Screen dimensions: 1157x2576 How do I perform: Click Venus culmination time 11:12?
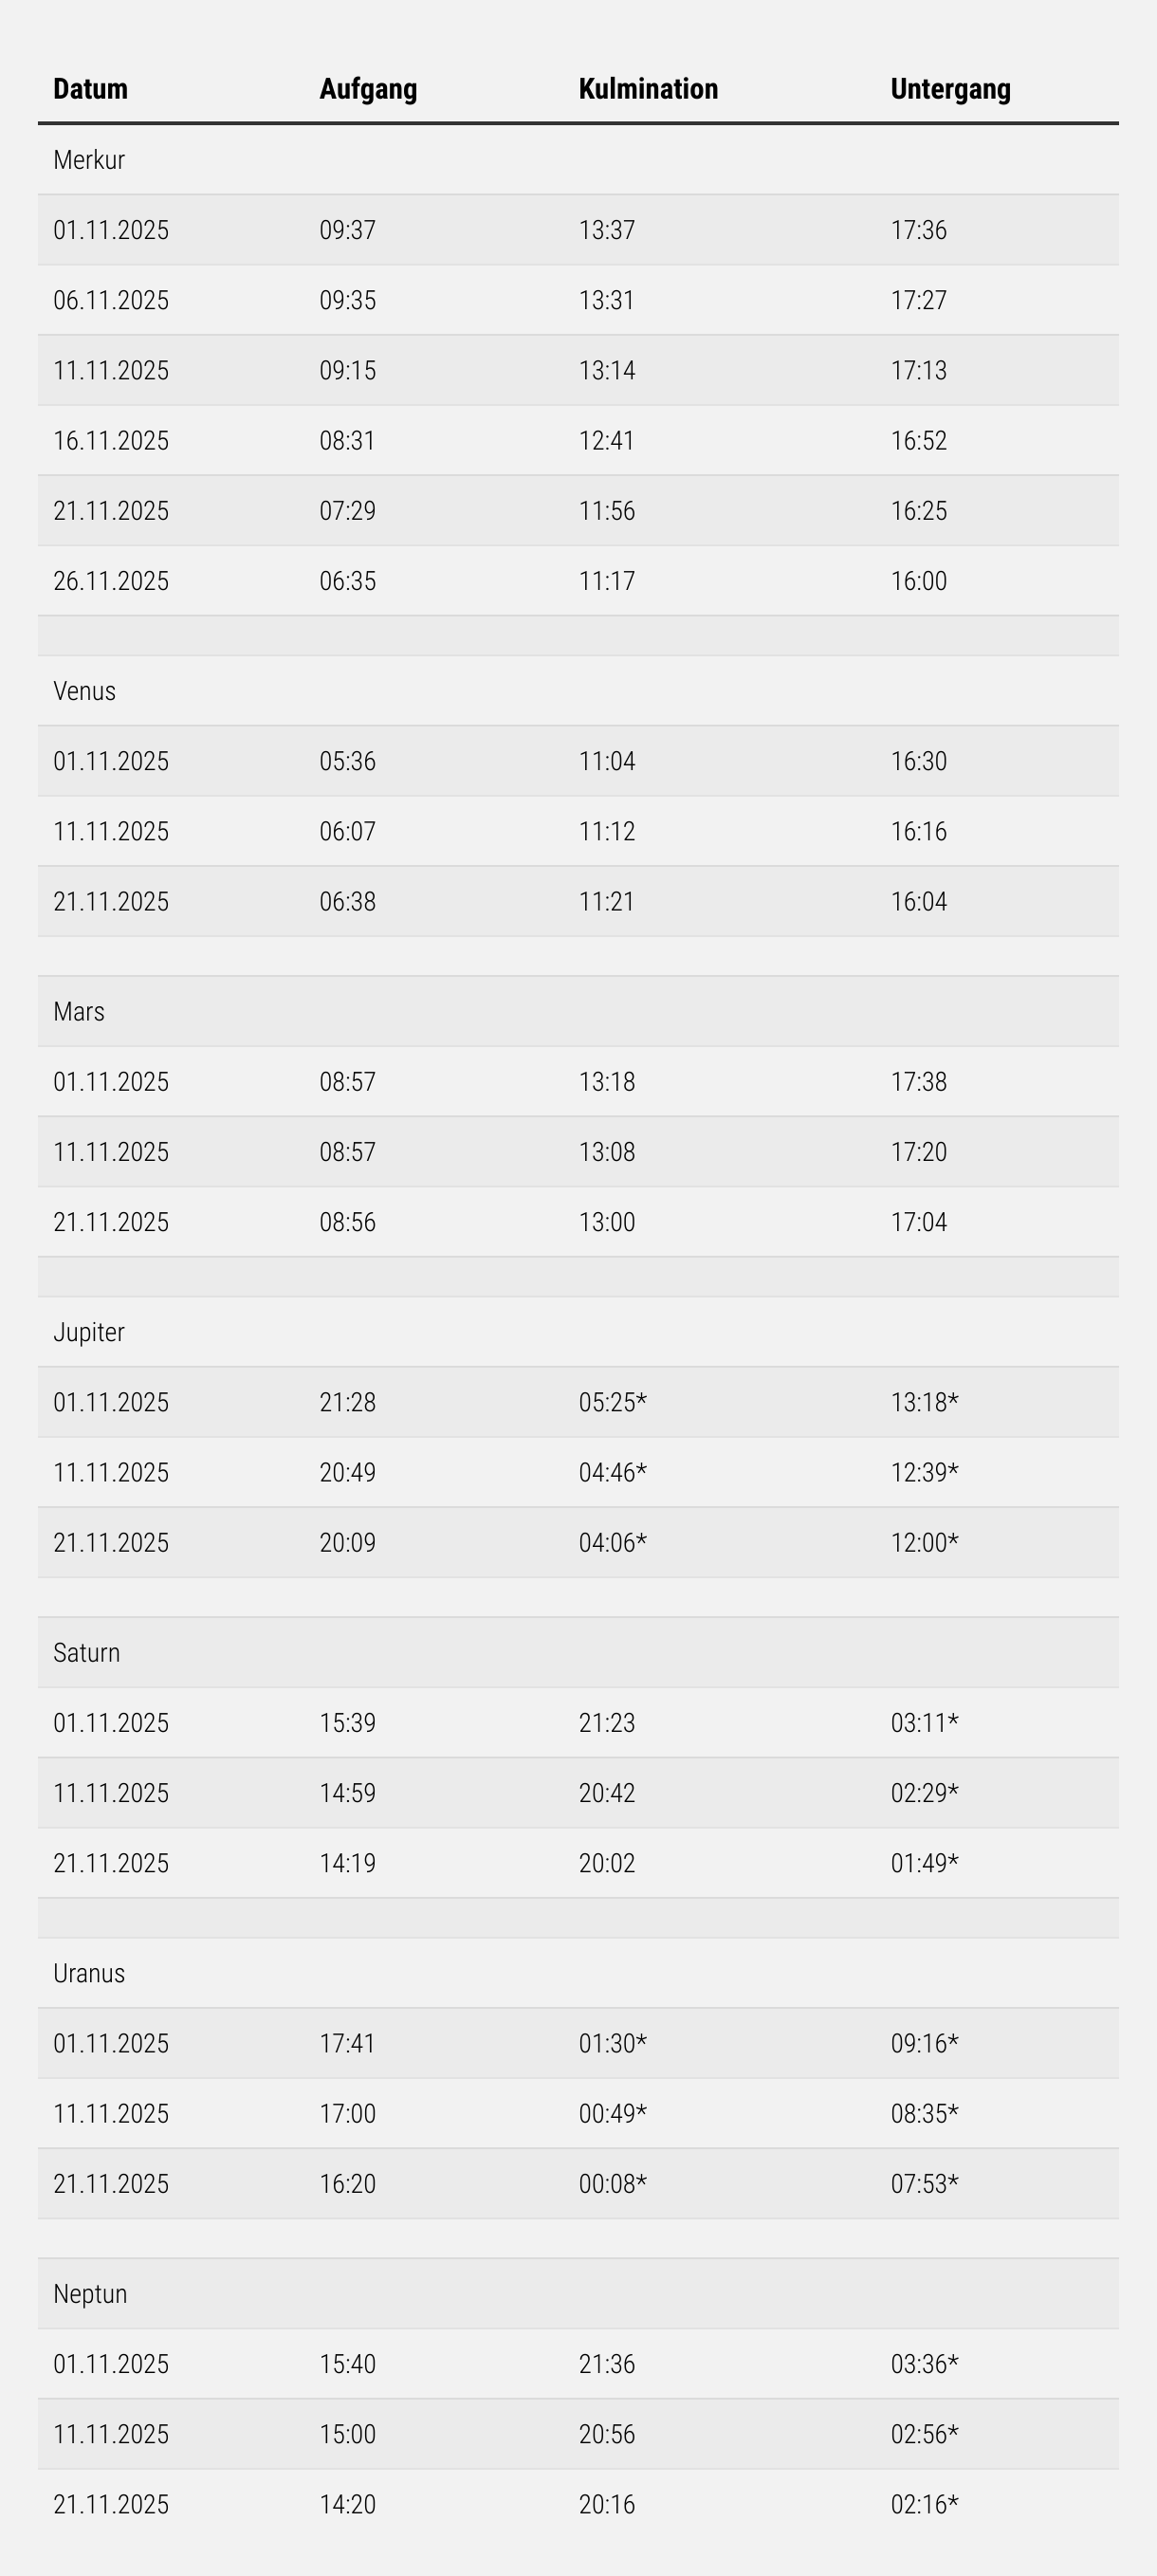[606, 831]
